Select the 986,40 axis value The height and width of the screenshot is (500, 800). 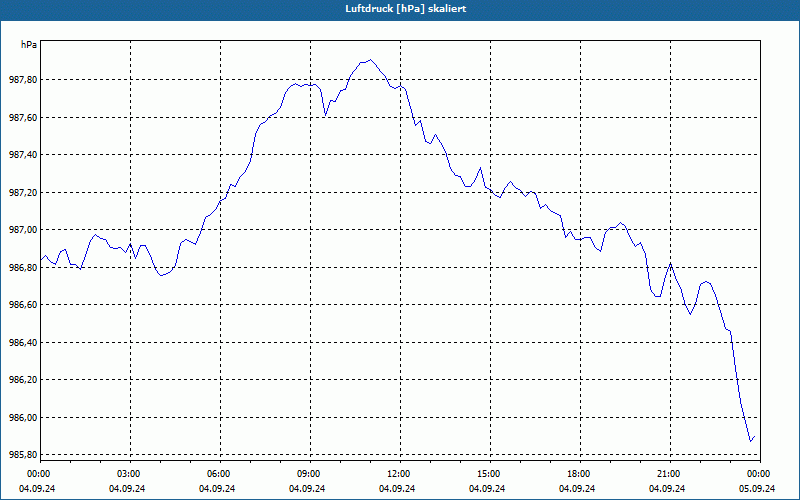click(23, 342)
